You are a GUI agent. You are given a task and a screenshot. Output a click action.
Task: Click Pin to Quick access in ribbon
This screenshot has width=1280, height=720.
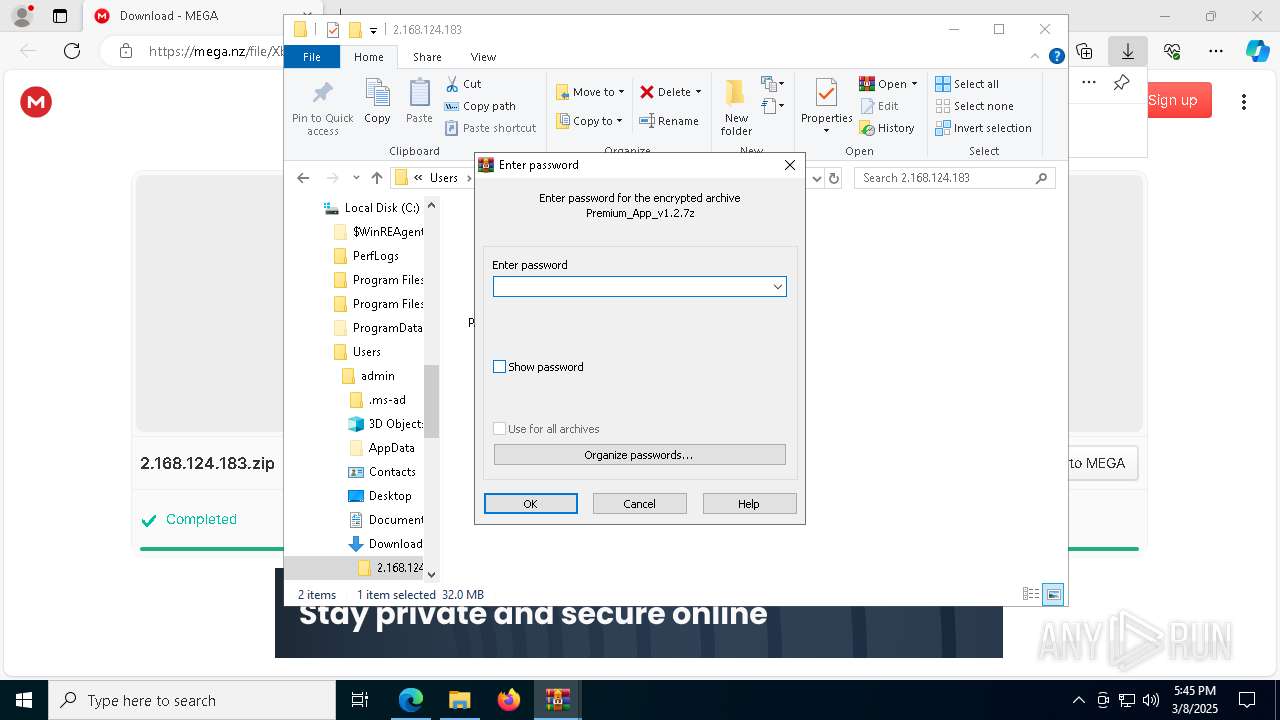pyautogui.click(x=322, y=108)
